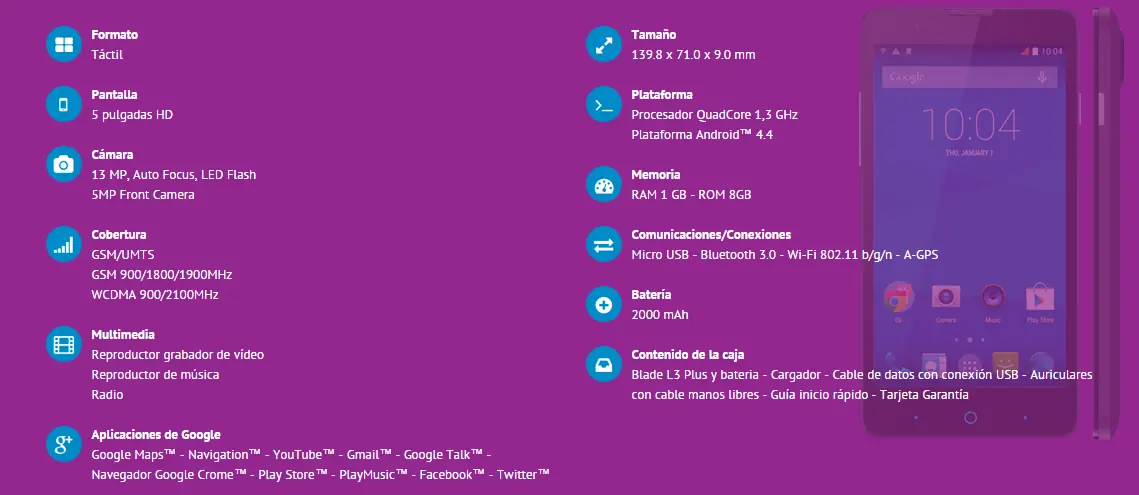Click the line starting 'Google Maps™'
Screen dimensions: 1139x495
(291, 454)
